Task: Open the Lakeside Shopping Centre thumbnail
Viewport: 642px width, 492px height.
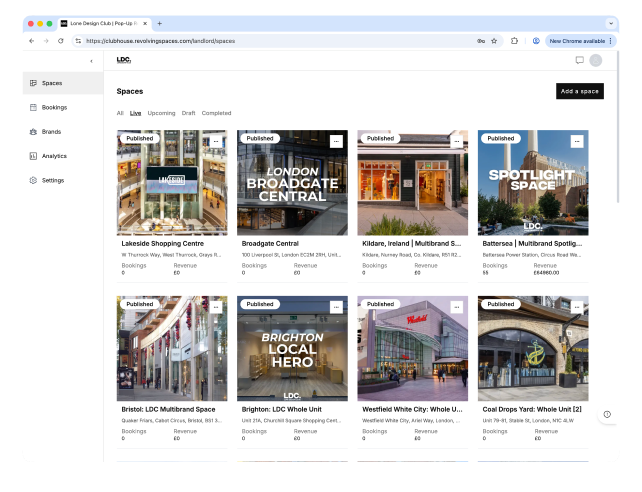Action: tap(172, 183)
